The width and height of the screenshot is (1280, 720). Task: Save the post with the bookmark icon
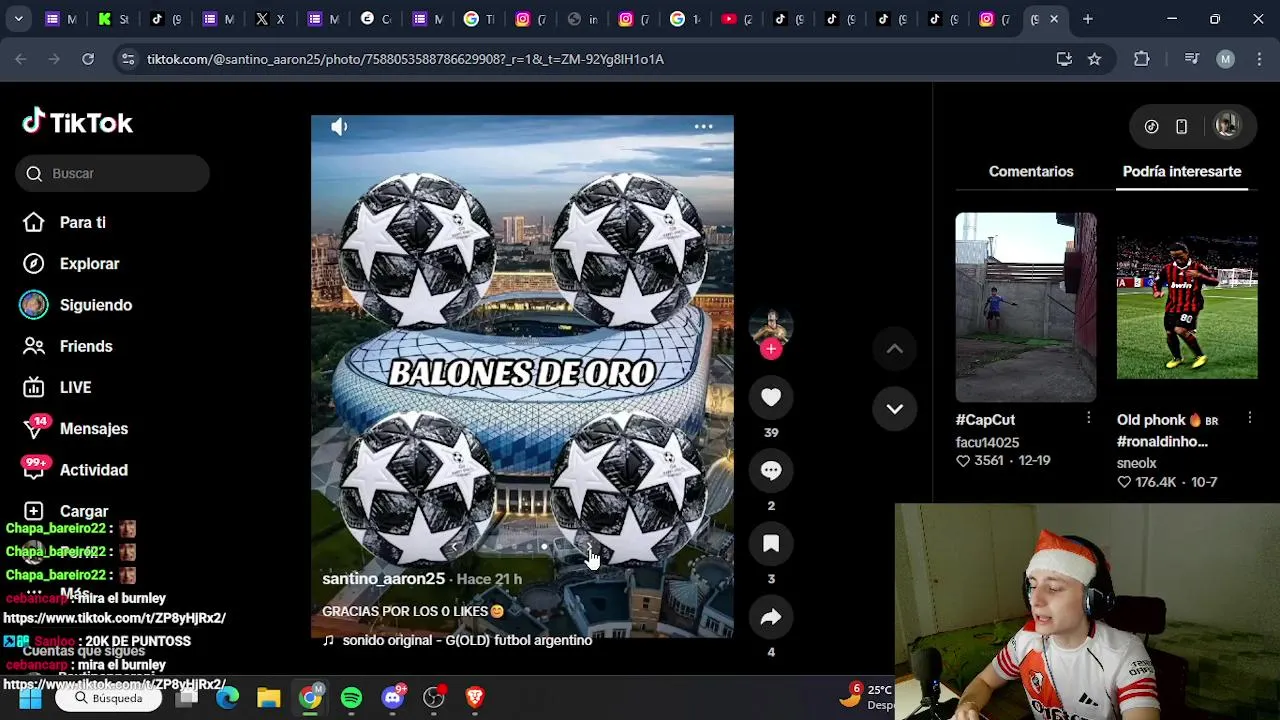pos(771,543)
